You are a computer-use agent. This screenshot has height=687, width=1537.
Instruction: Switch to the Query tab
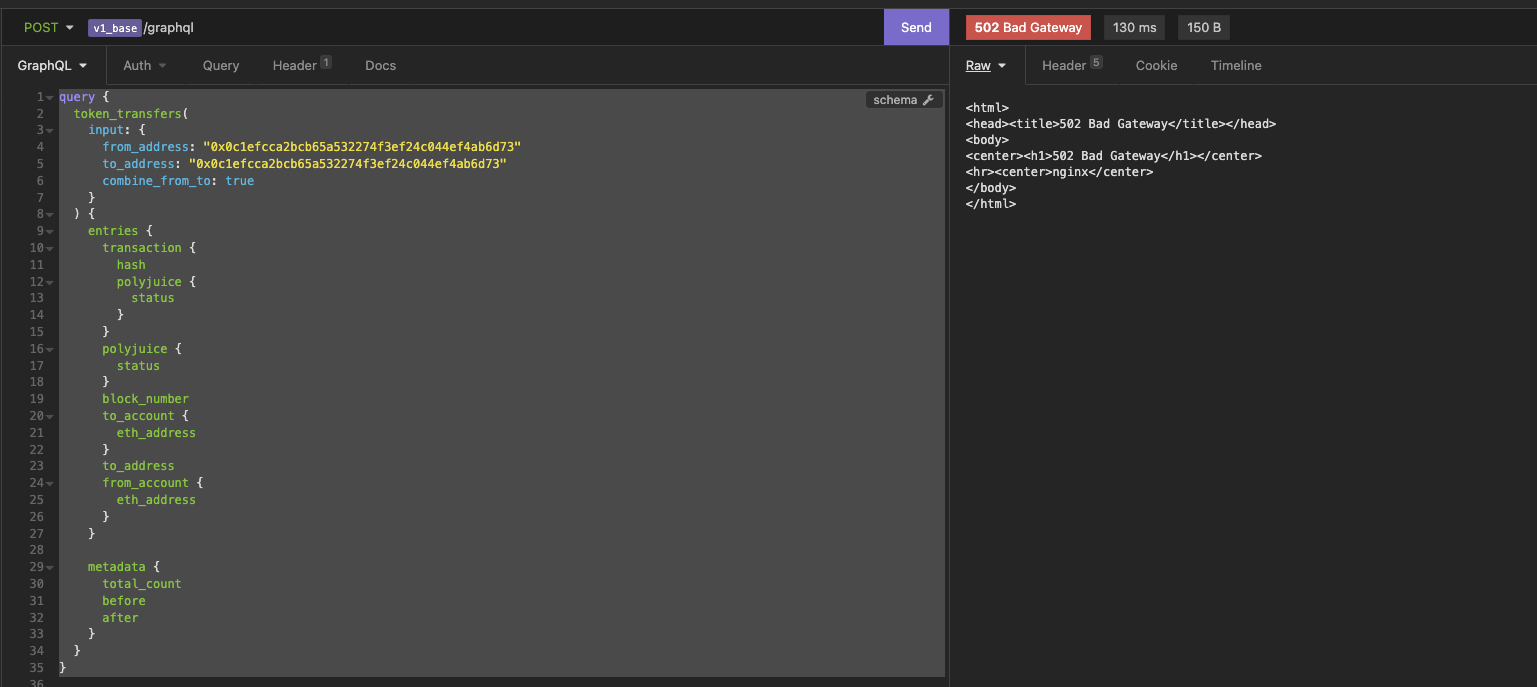pos(221,65)
